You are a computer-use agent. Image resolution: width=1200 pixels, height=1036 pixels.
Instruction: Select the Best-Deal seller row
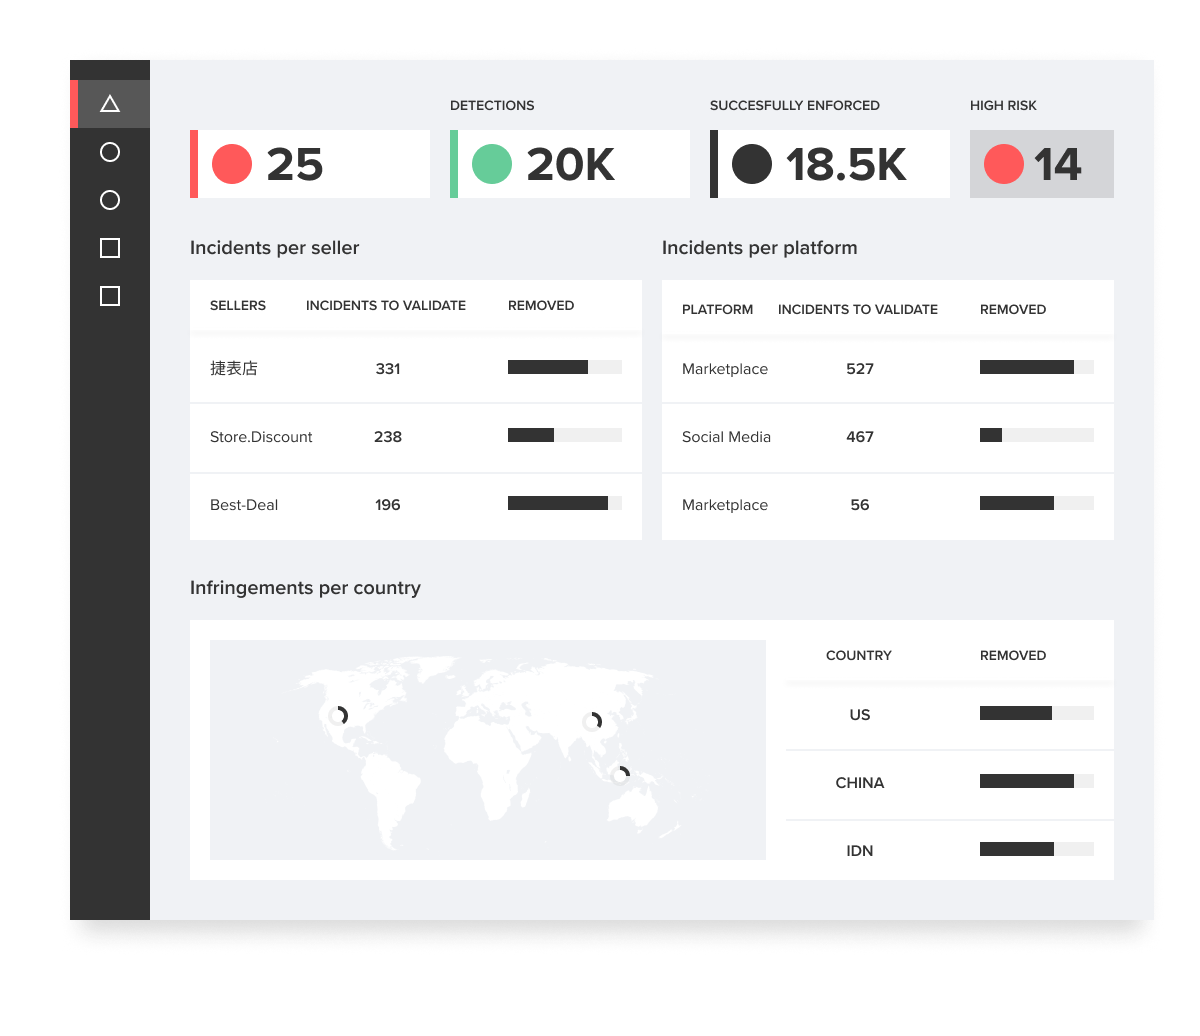click(243, 505)
